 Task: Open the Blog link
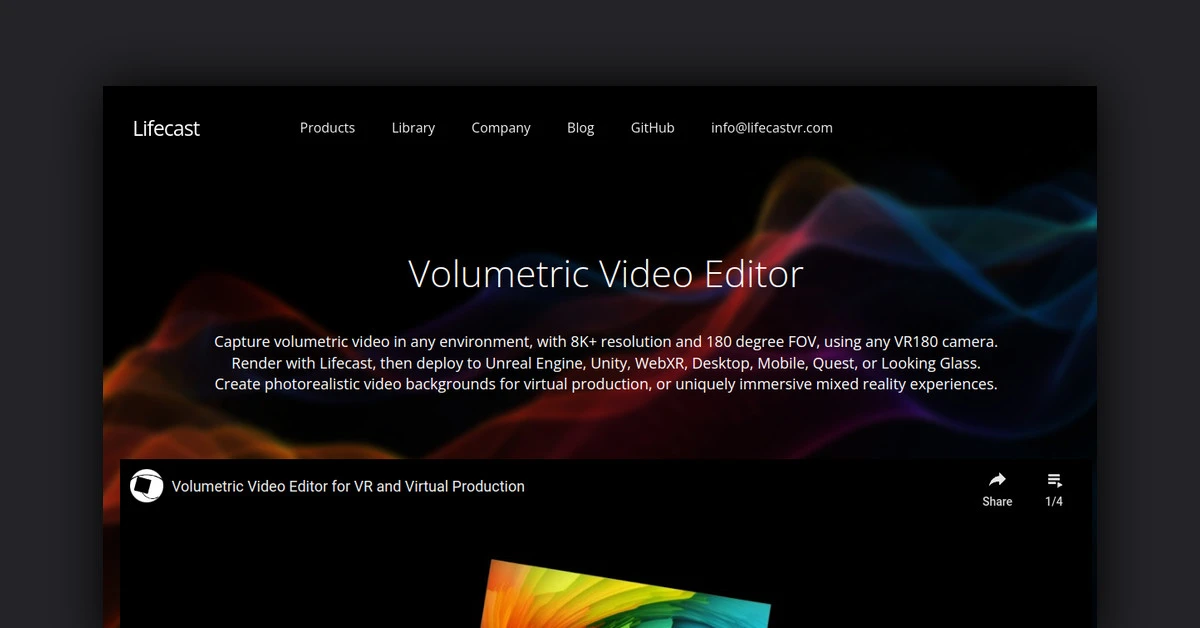tap(580, 128)
